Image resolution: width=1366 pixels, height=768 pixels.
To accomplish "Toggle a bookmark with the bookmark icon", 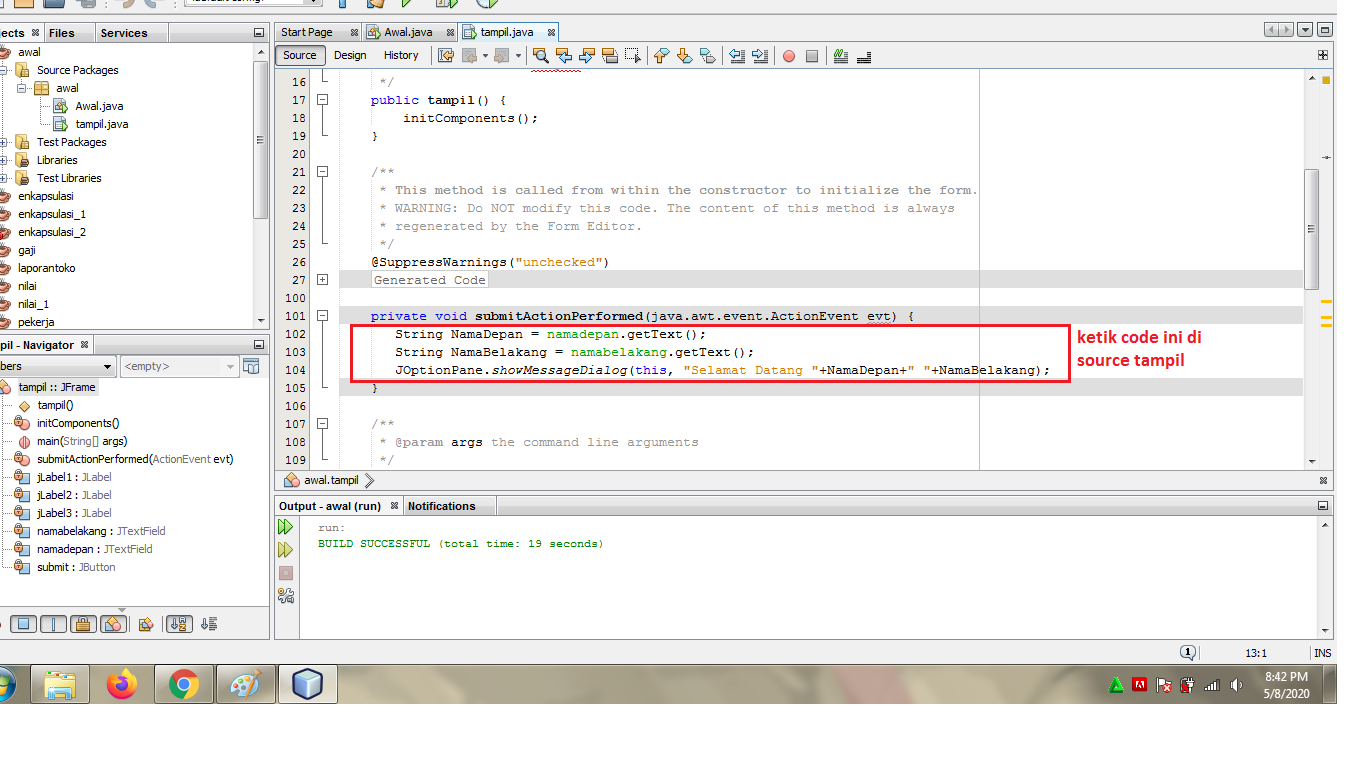I will pyautogui.click(x=707, y=57).
